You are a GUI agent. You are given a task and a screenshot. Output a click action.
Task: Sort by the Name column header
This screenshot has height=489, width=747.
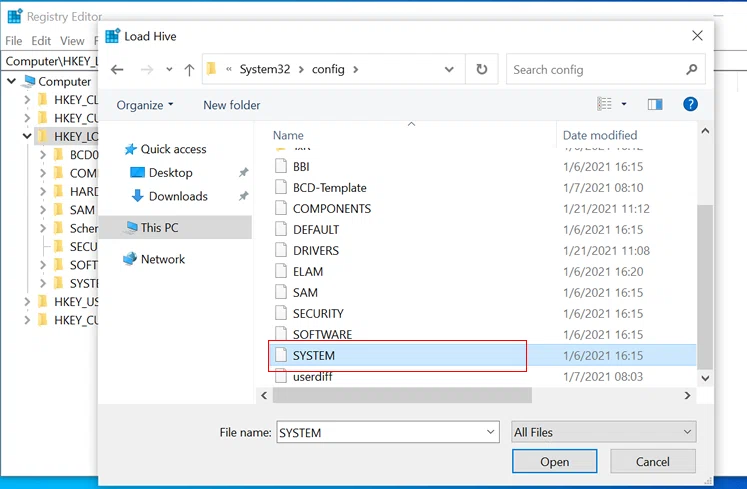coord(288,135)
